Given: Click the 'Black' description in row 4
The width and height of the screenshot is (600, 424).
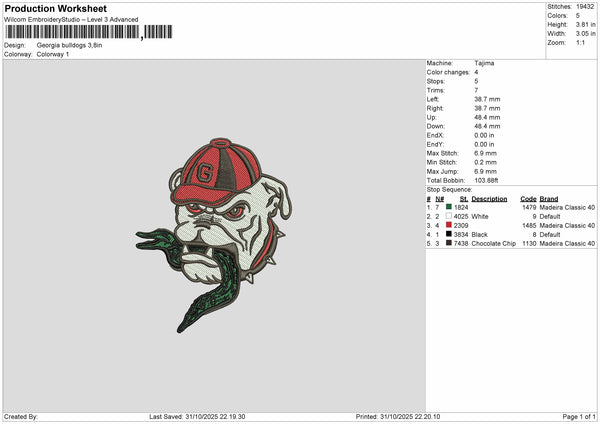Looking at the screenshot, I should click(479, 235).
